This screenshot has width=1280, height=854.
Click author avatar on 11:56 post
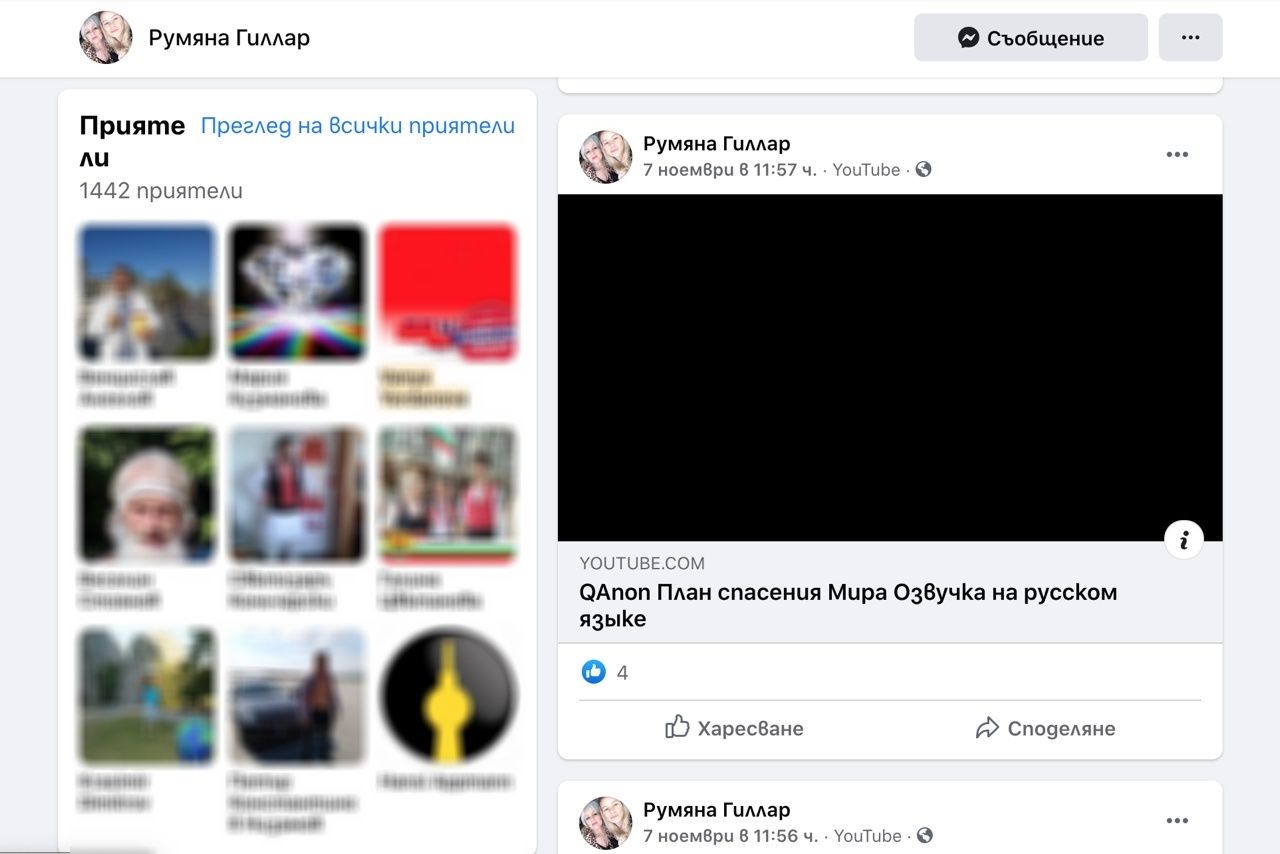click(x=606, y=822)
